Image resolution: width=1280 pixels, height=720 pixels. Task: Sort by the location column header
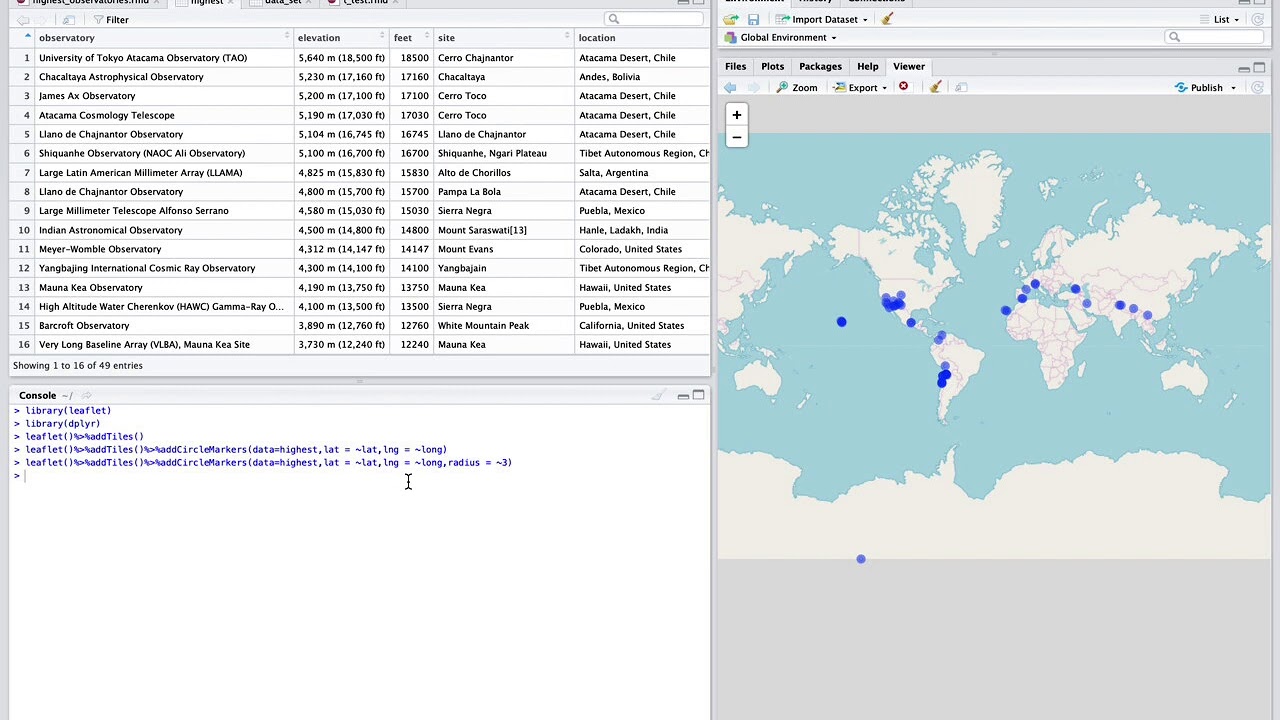coord(642,38)
